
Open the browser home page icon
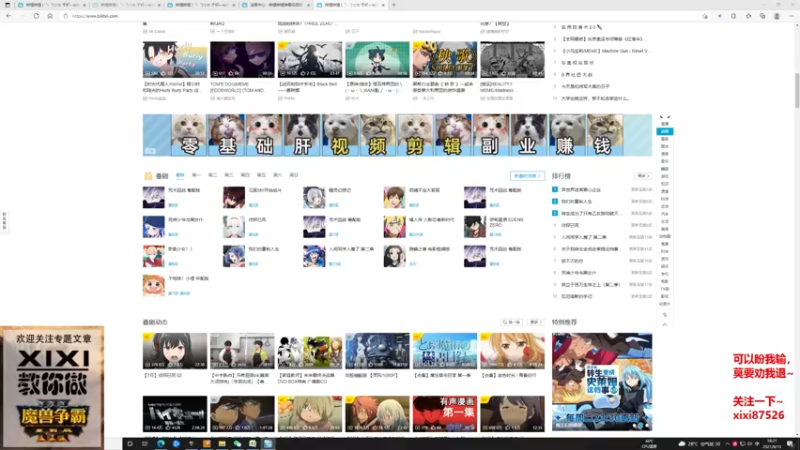click(49, 16)
